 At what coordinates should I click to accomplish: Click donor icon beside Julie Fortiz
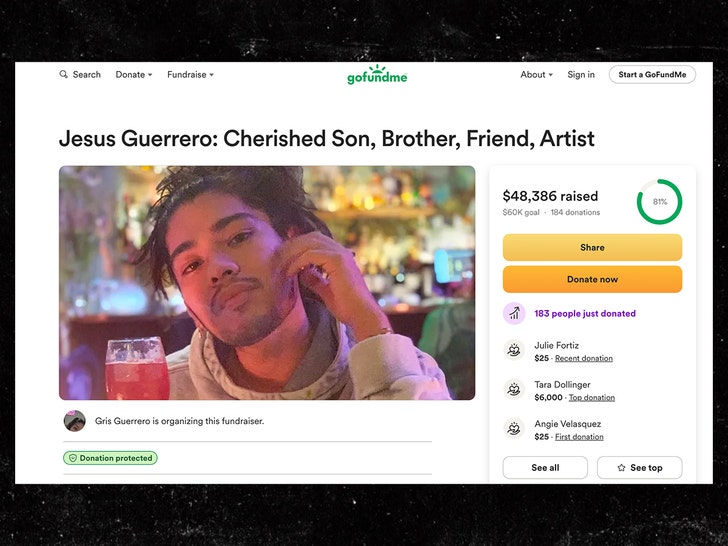click(514, 351)
